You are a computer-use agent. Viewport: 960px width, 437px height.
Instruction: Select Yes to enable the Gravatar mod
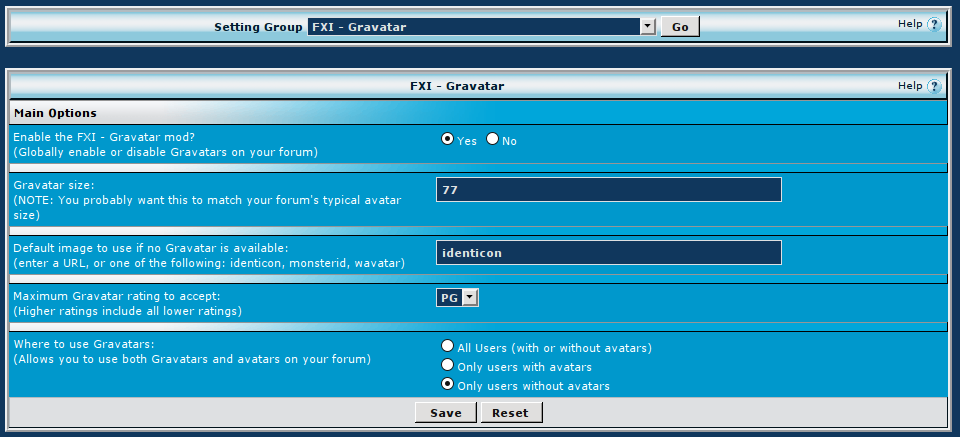click(x=447, y=140)
